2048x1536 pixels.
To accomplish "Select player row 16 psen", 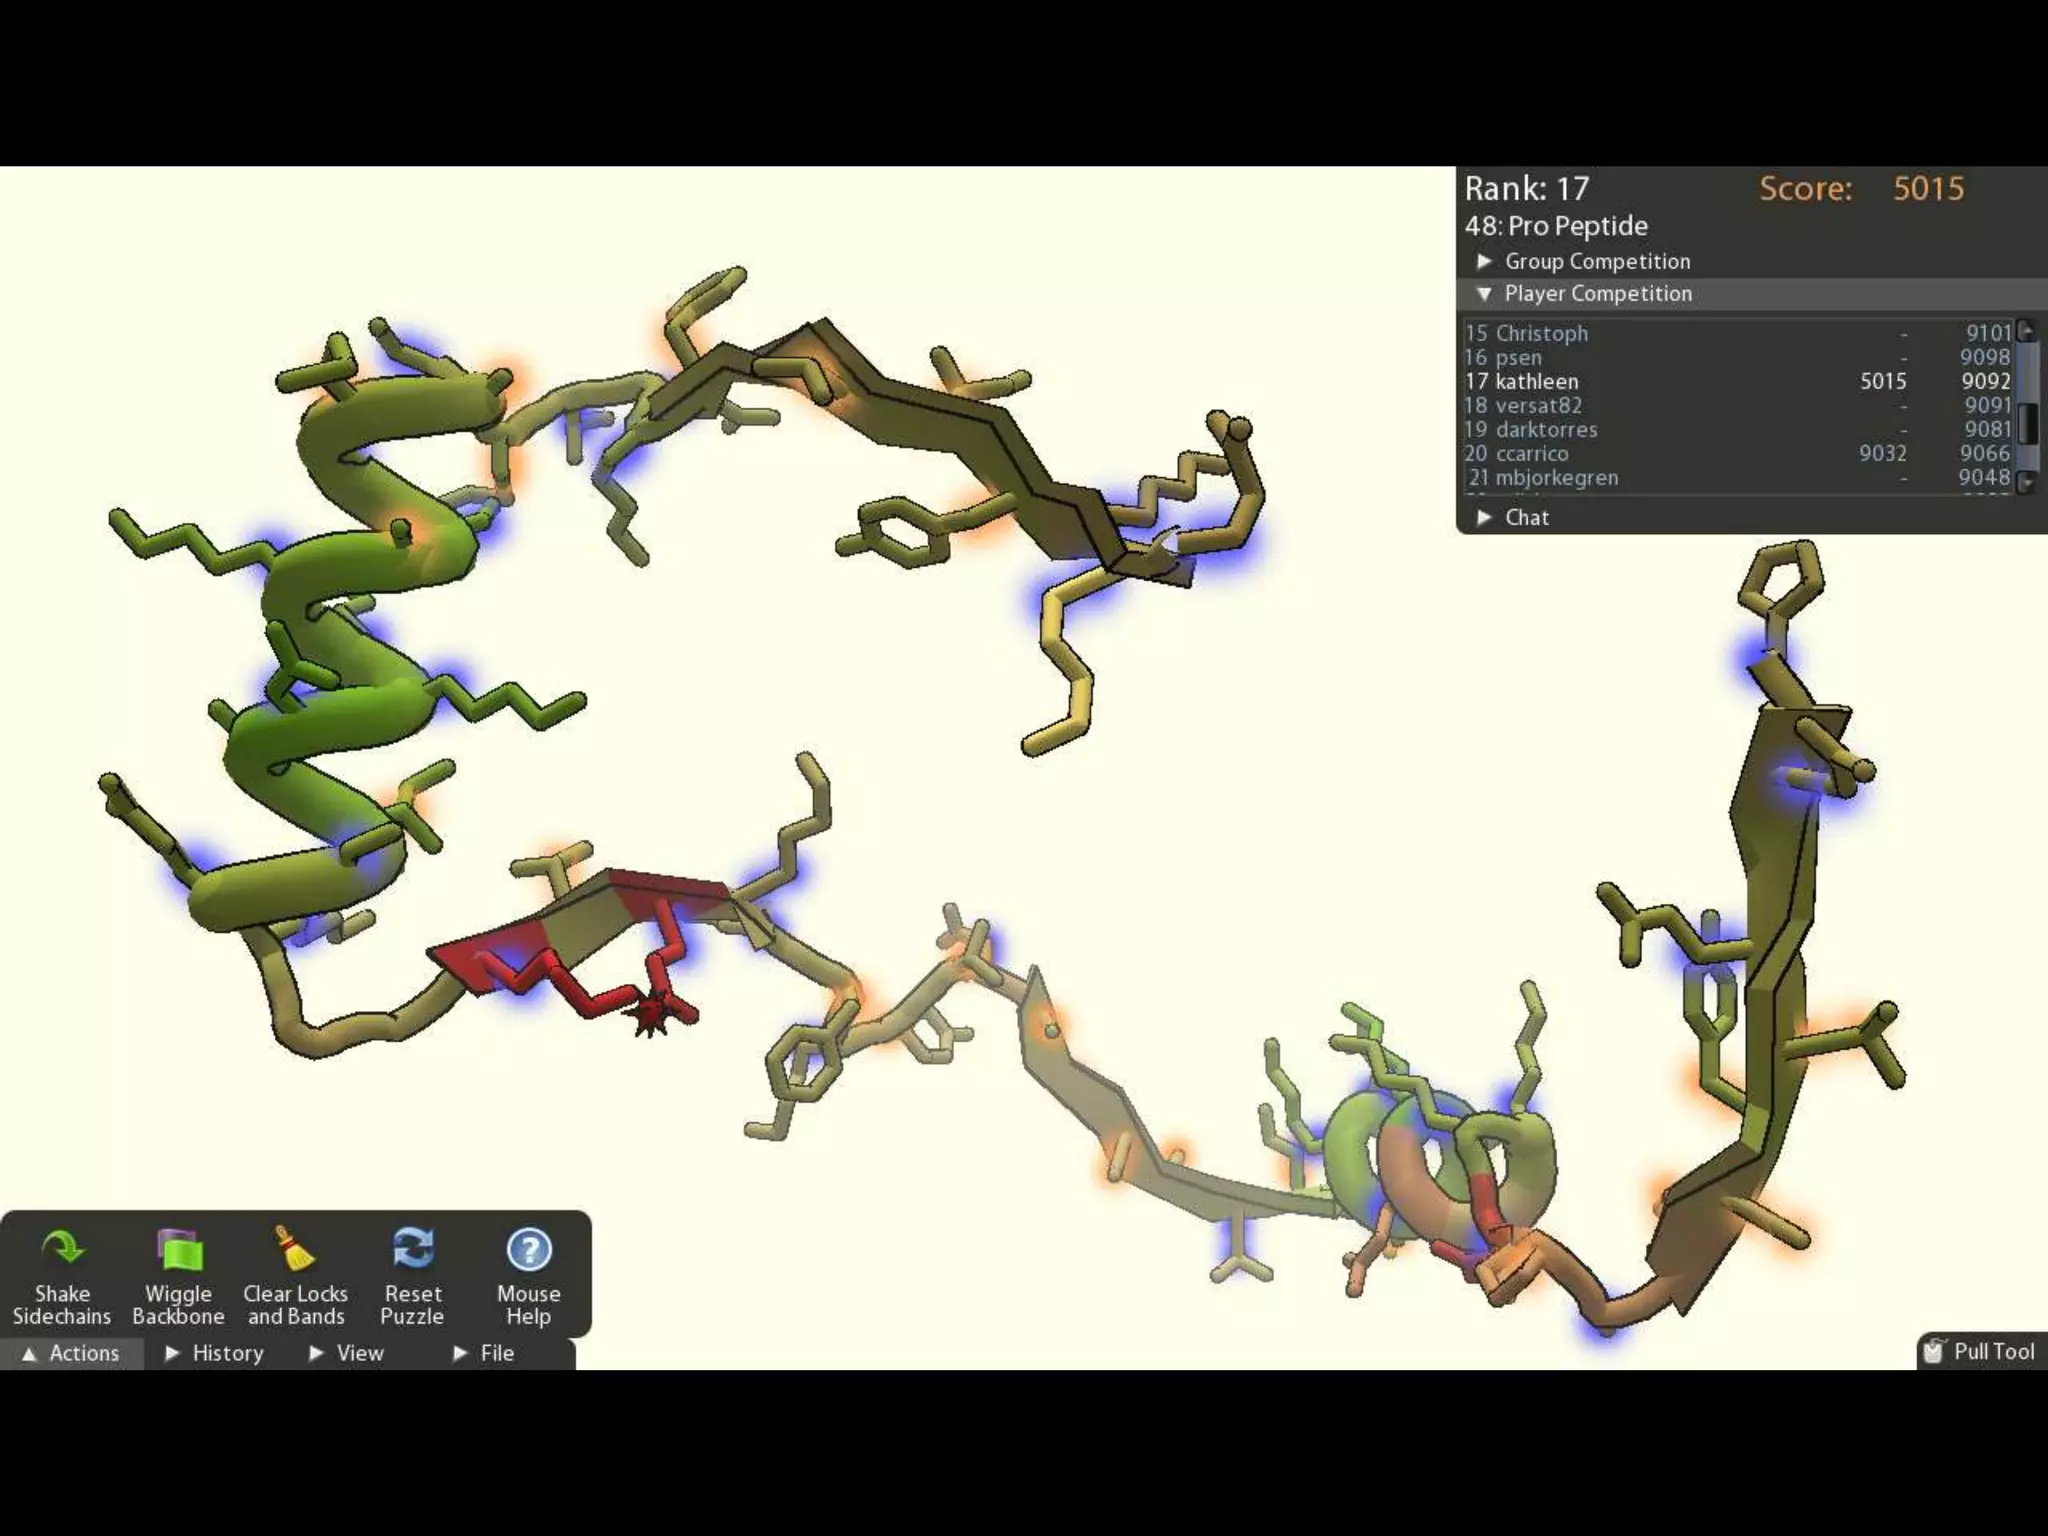I will [x=1738, y=357].
